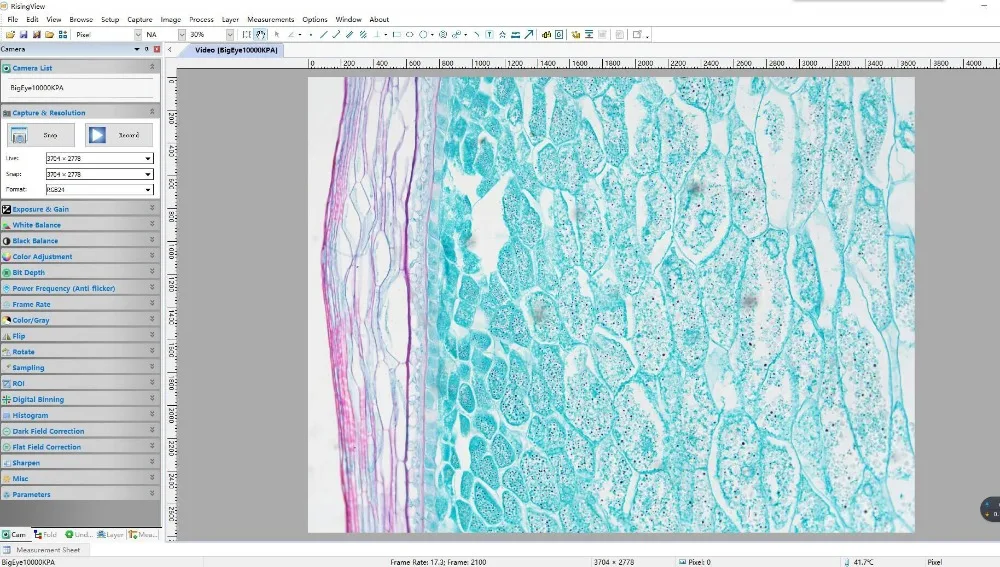Expand the Exposure & Gain section
Image resolution: width=1000 pixels, height=567 pixels.
(80, 209)
